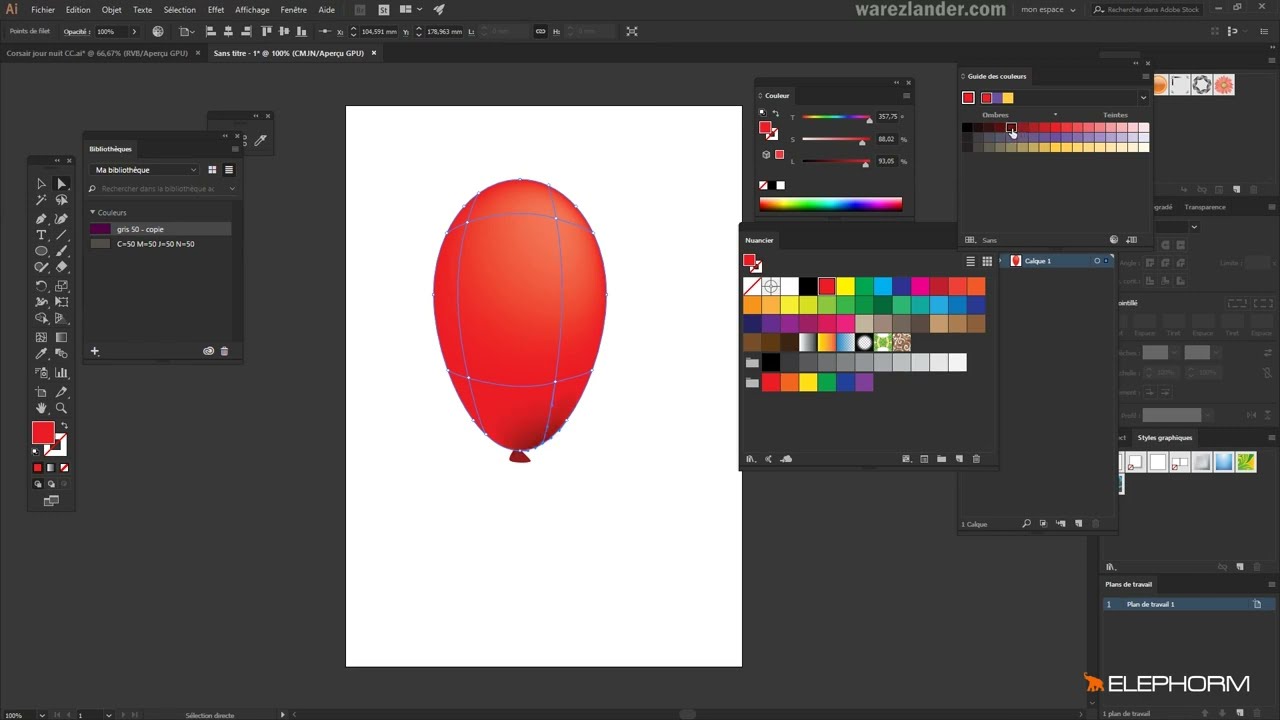The height and width of the screenshot is (720, 1280).
Task: Switch to Transparence panel tab
Action: [x=1204, y=207]
